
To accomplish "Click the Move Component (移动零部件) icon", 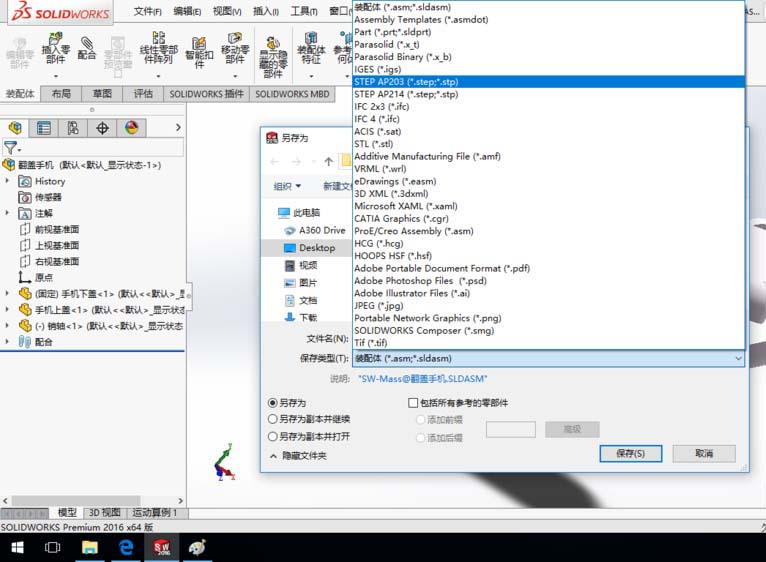I will tap(235, 38).
